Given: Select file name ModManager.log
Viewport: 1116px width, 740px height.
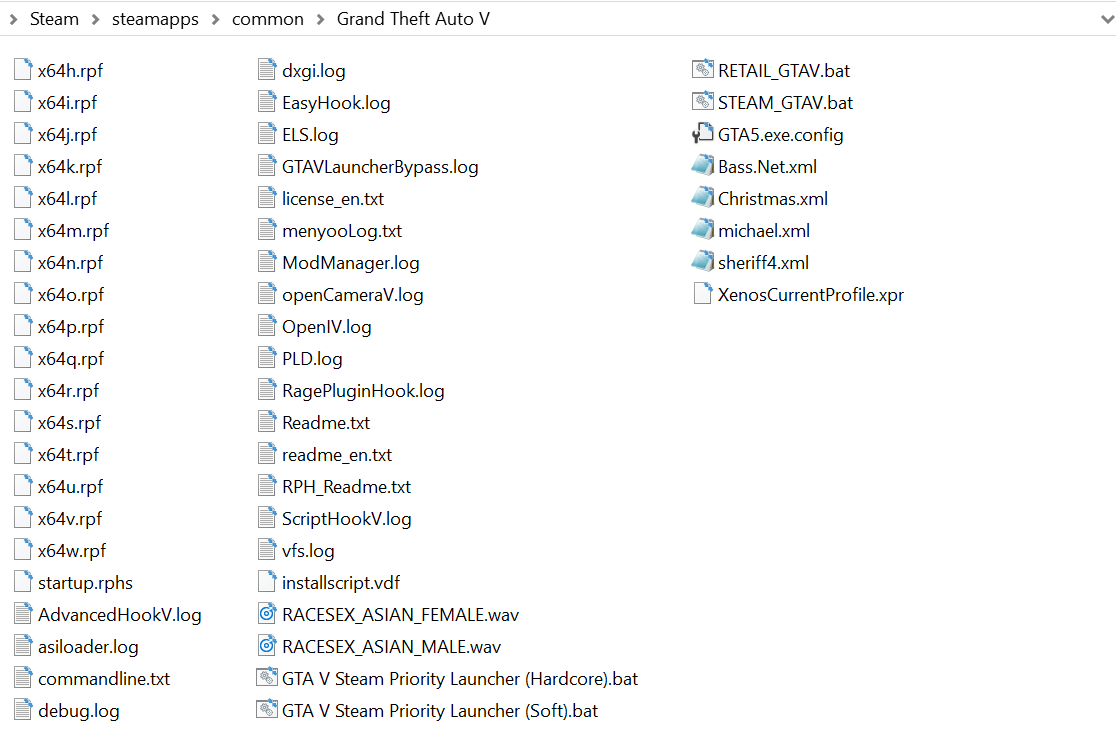Looking at the screenshot, I should pyautogui.click(x=350, y=263).
